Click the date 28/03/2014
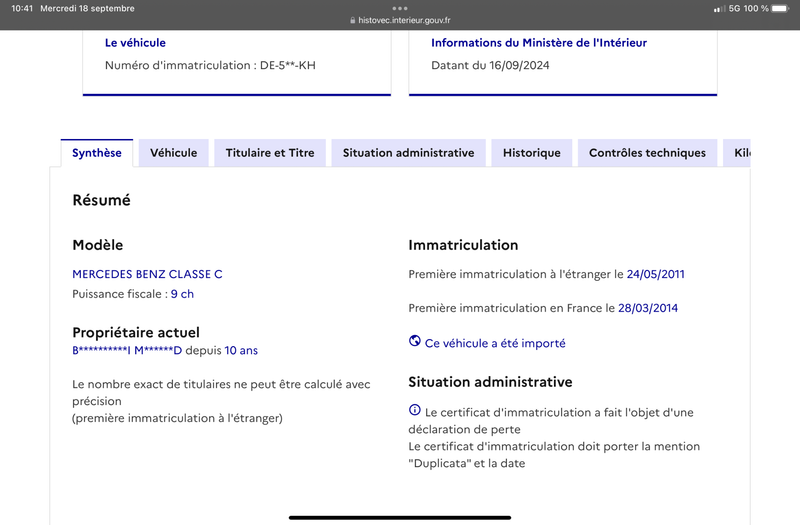Screen dimensions: 800x525 (x=648, y=308)
